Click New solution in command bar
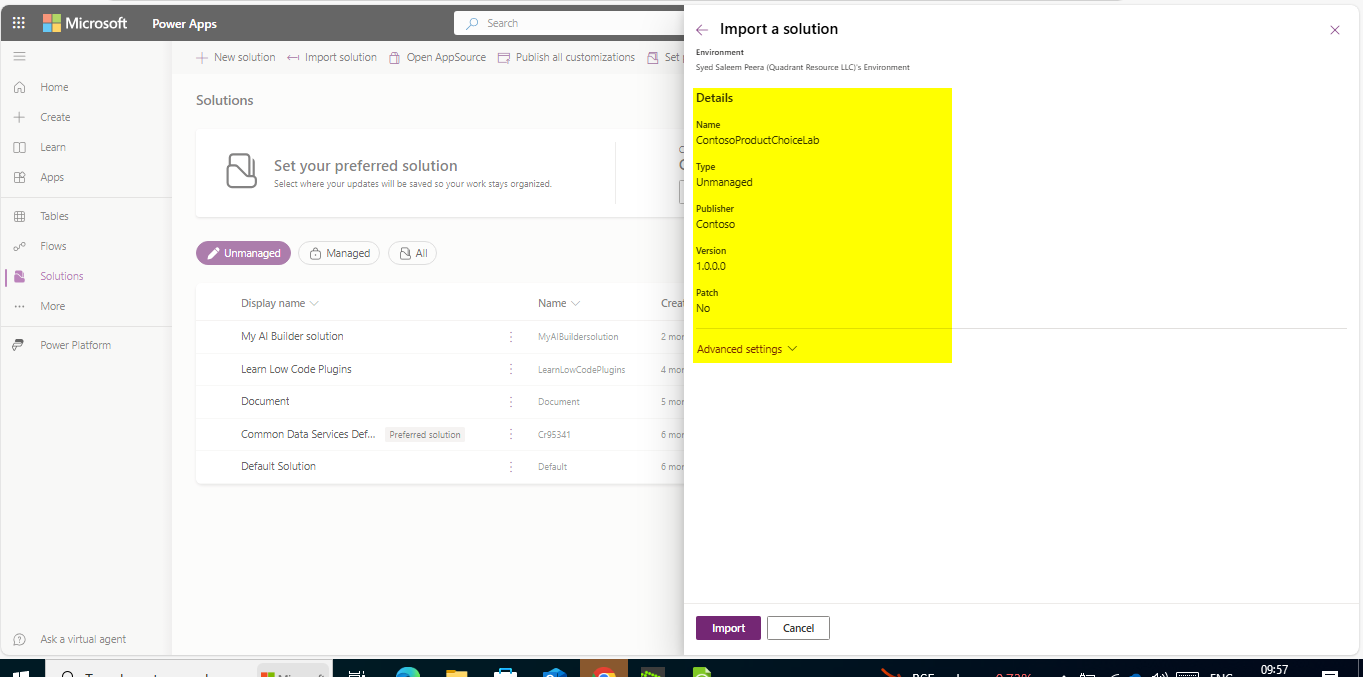This screenshot has width=1363, height=677. point(235,57)
